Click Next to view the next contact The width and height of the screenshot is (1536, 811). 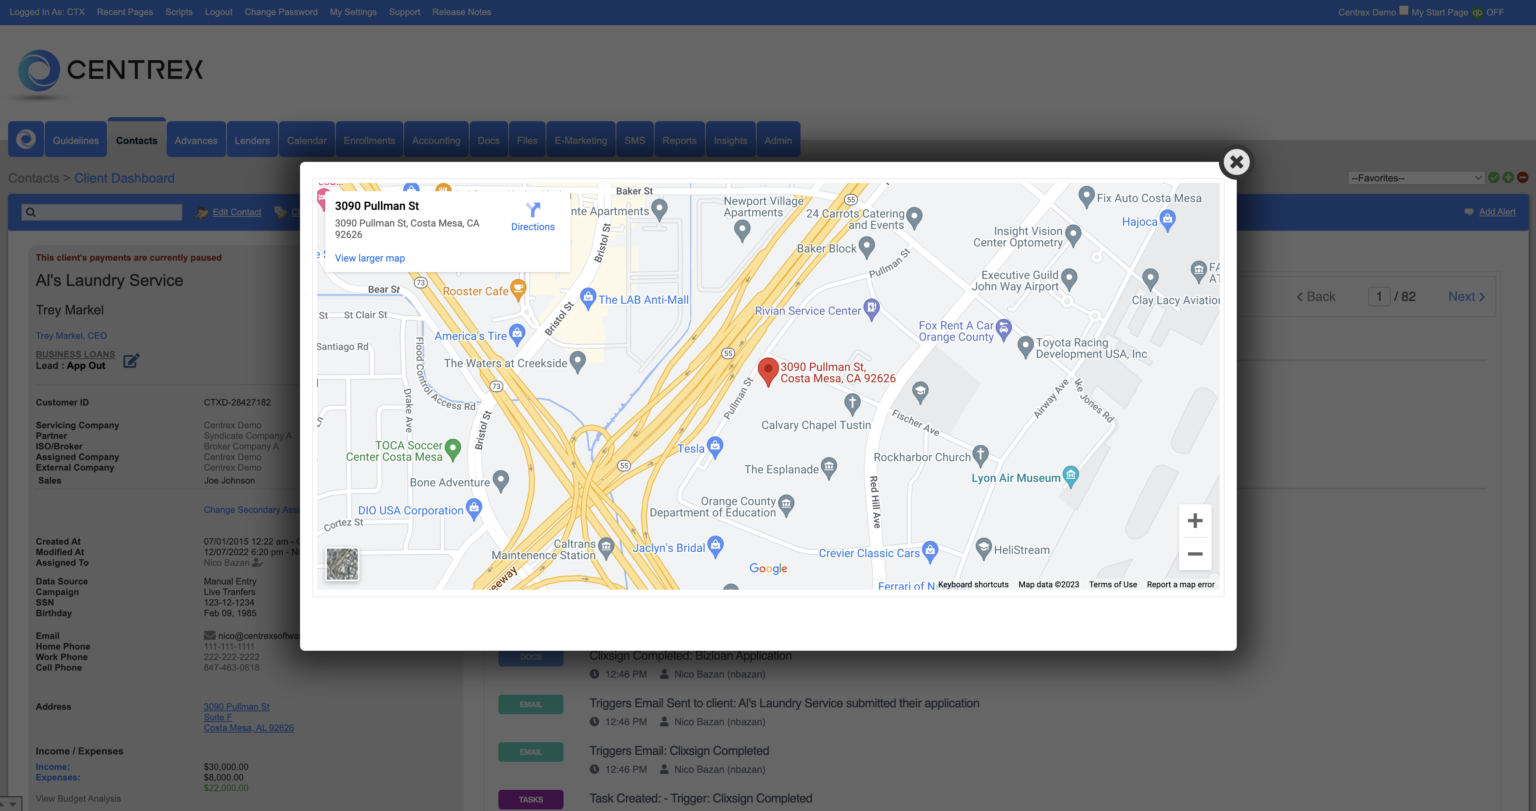(x=1463, y=296)
